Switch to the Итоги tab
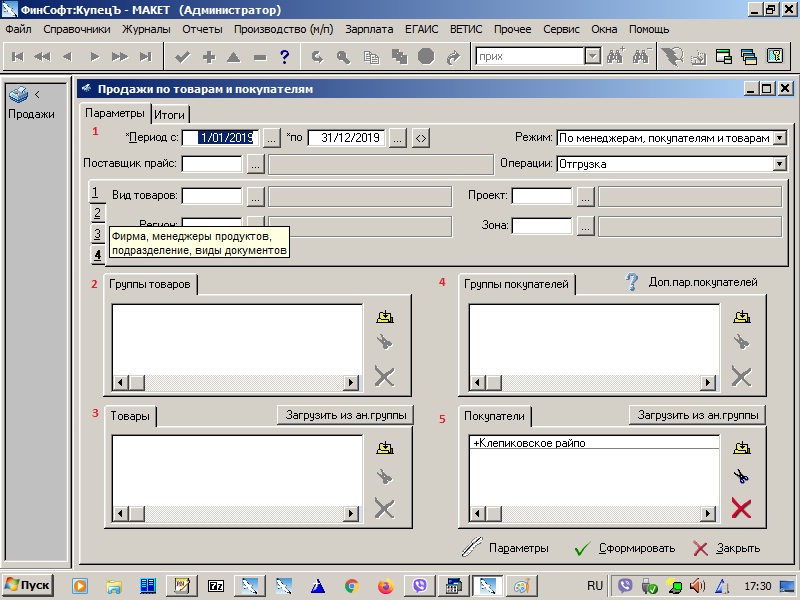 point(170,114)
